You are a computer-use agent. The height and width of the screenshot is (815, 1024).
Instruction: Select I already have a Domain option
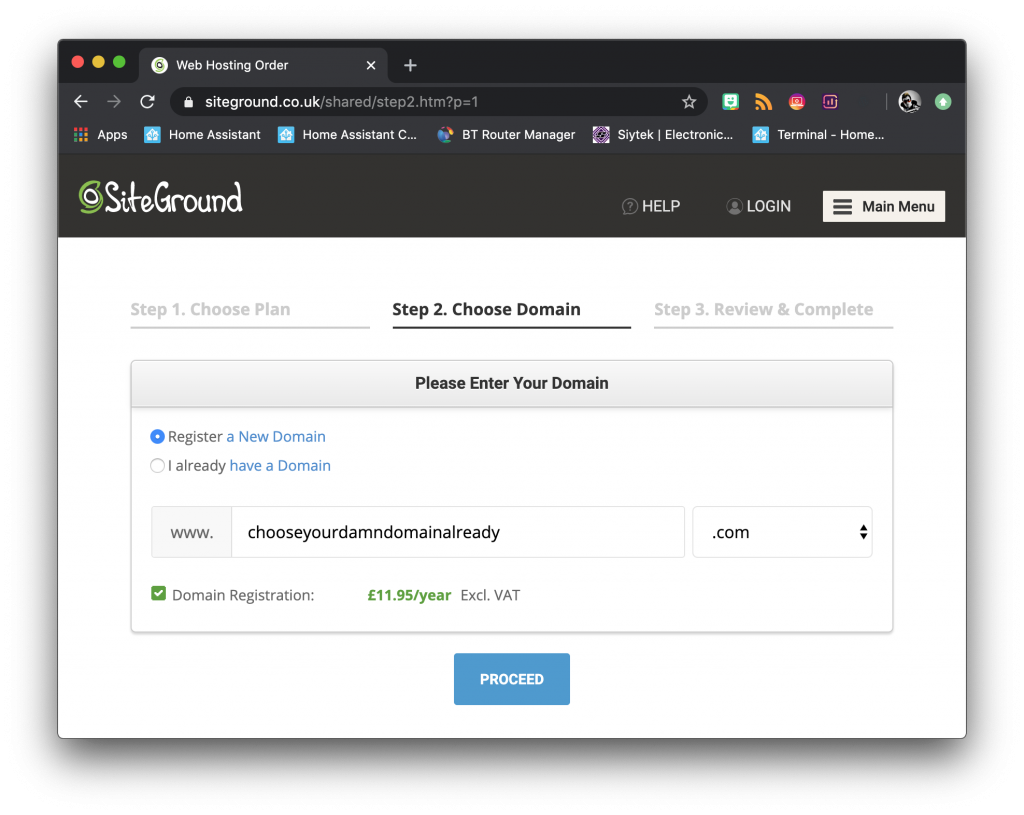(x=157, y=466)
